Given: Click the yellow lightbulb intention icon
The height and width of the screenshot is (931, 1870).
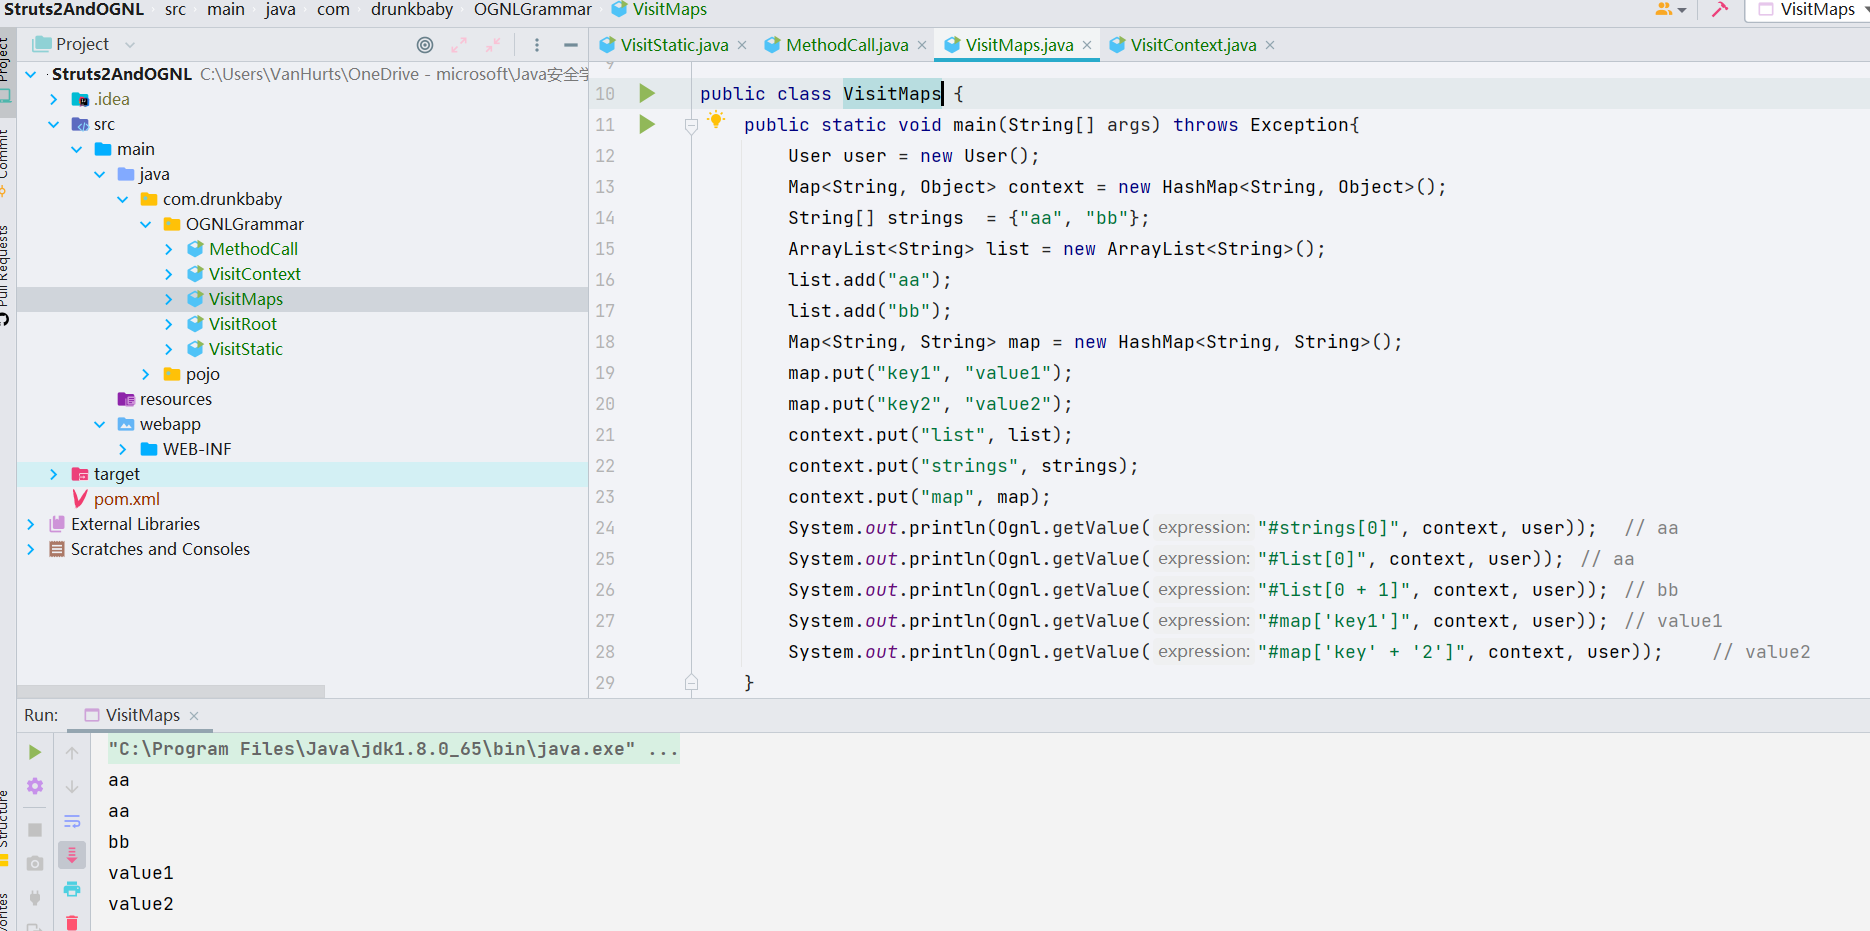Looking at the screenshot, I should tap(716, 120).
